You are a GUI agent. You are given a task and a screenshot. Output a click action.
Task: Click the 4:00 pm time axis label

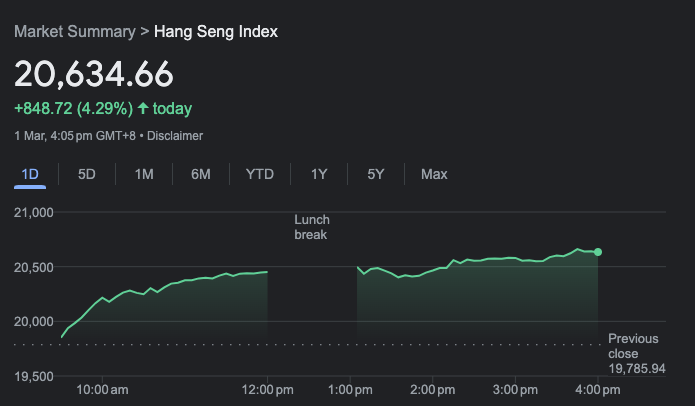pyautogui.click(x=597, y=388)
